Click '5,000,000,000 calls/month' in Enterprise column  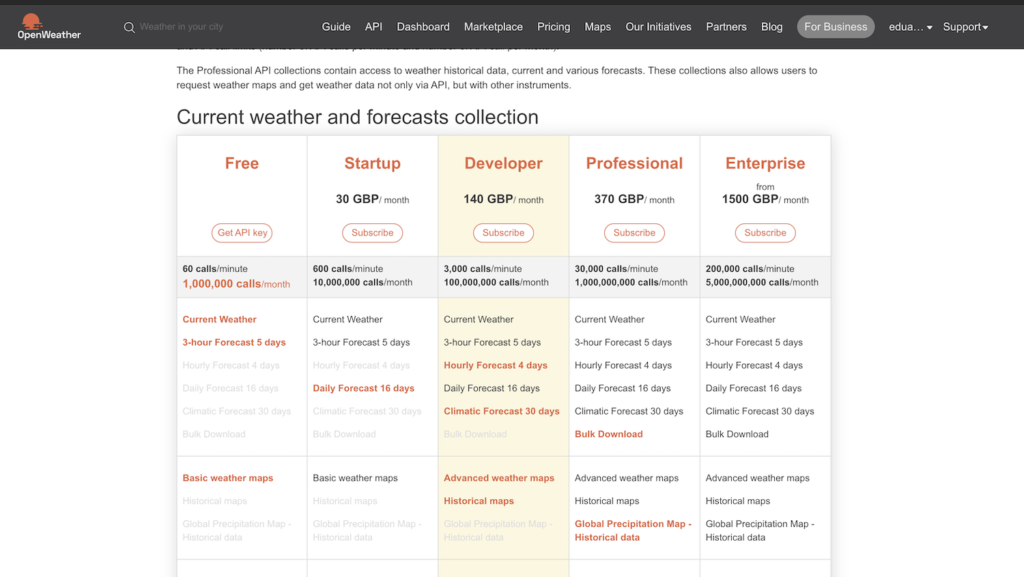761,283
